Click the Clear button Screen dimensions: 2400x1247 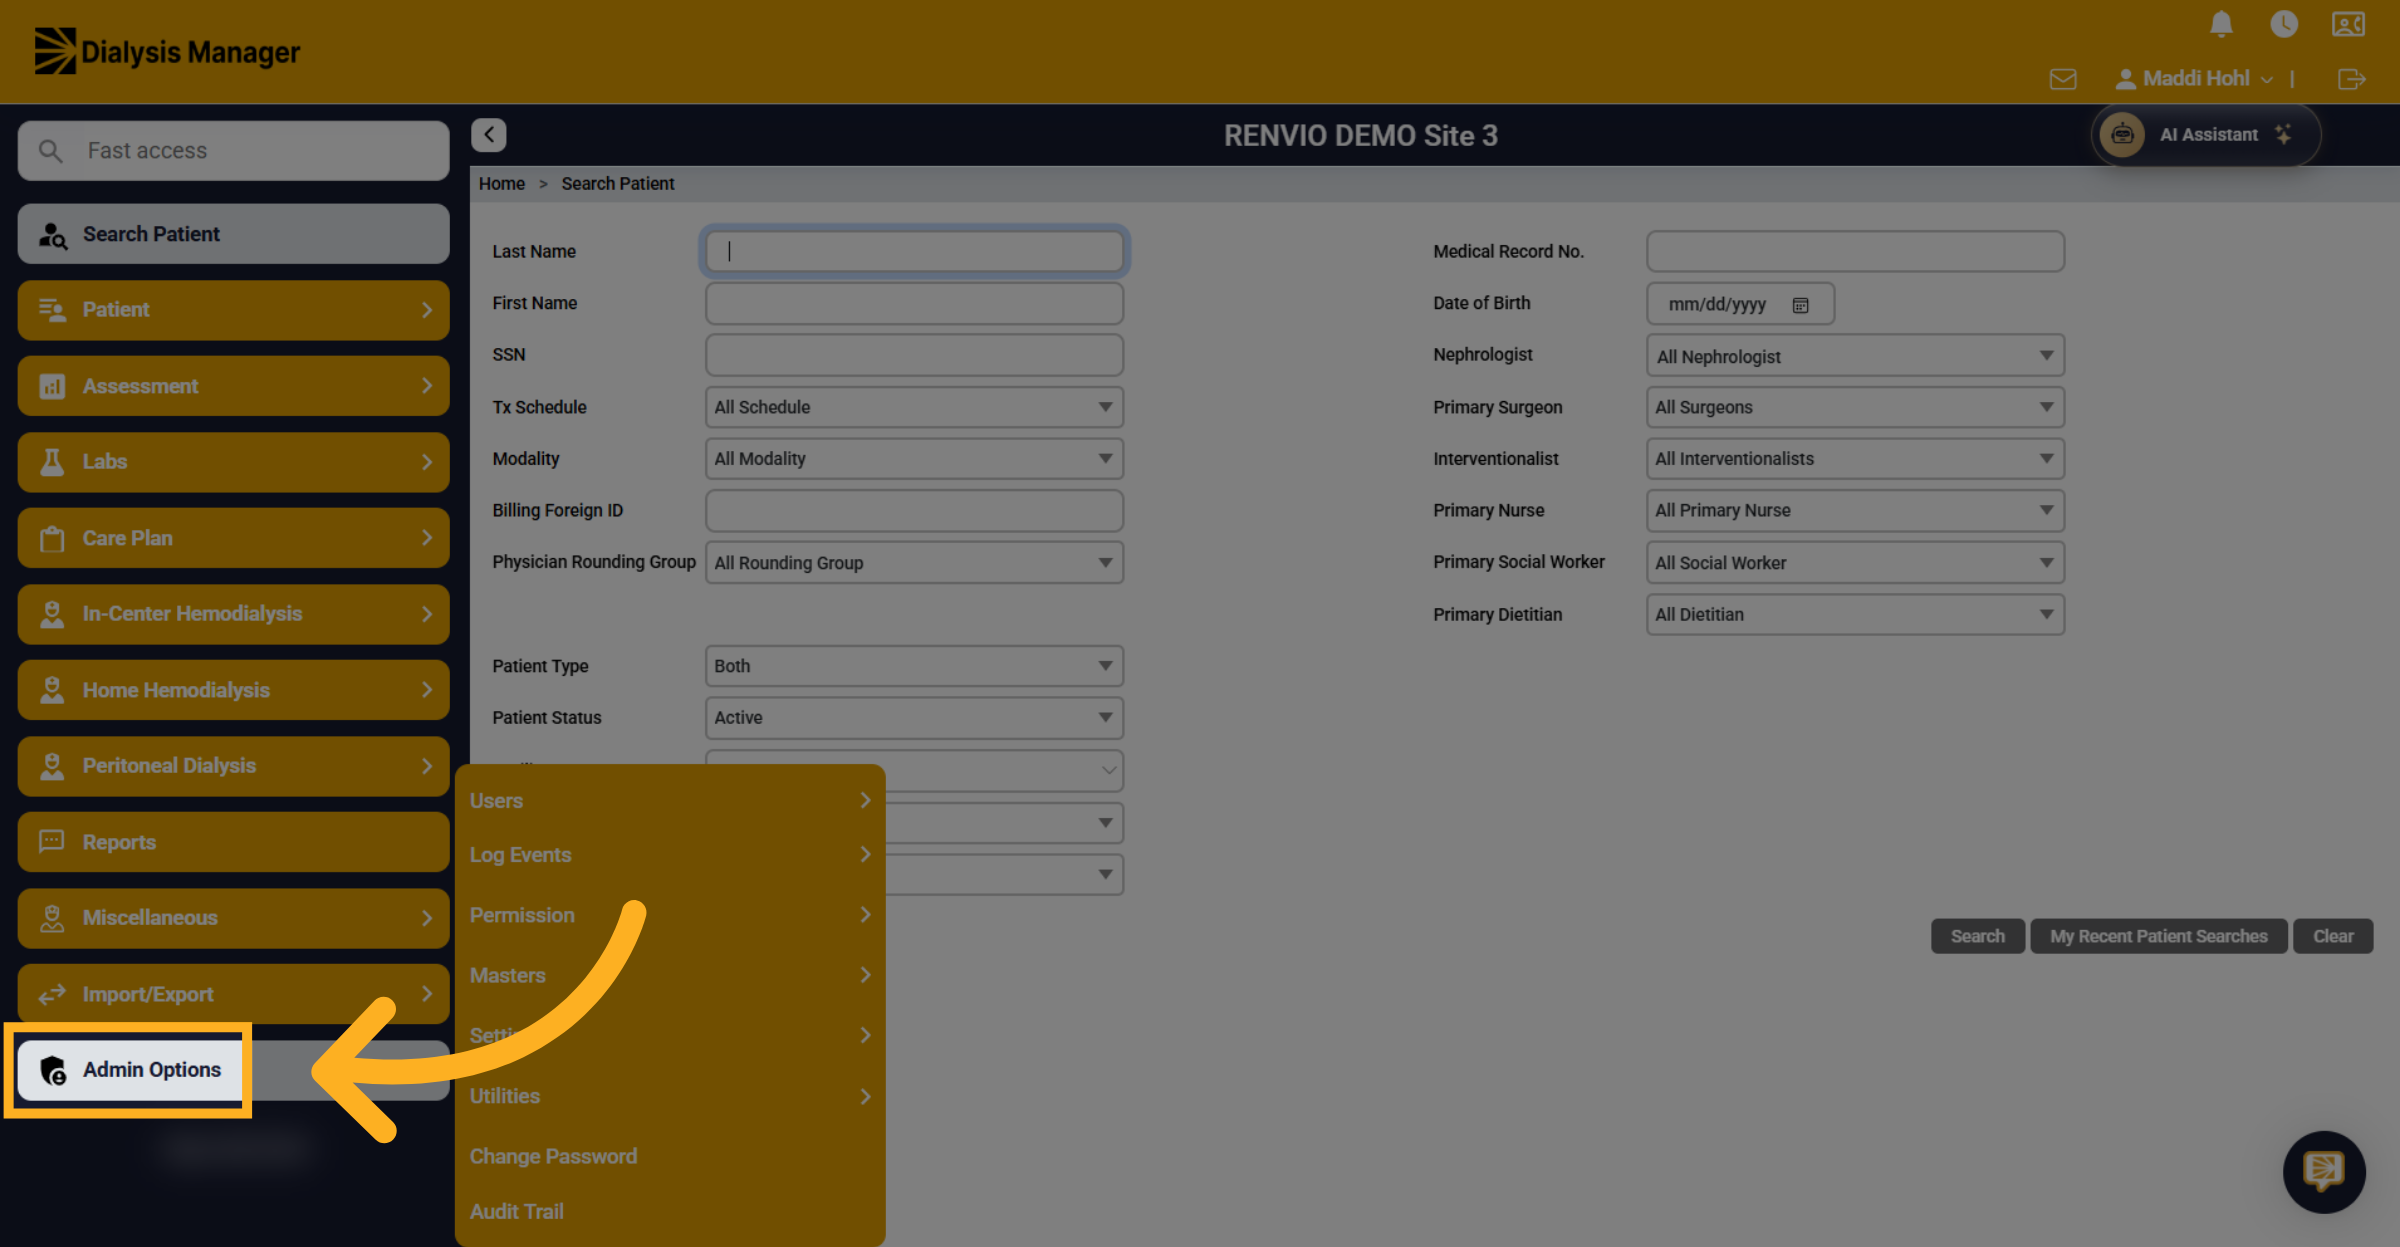click(x=2333, y=936)
